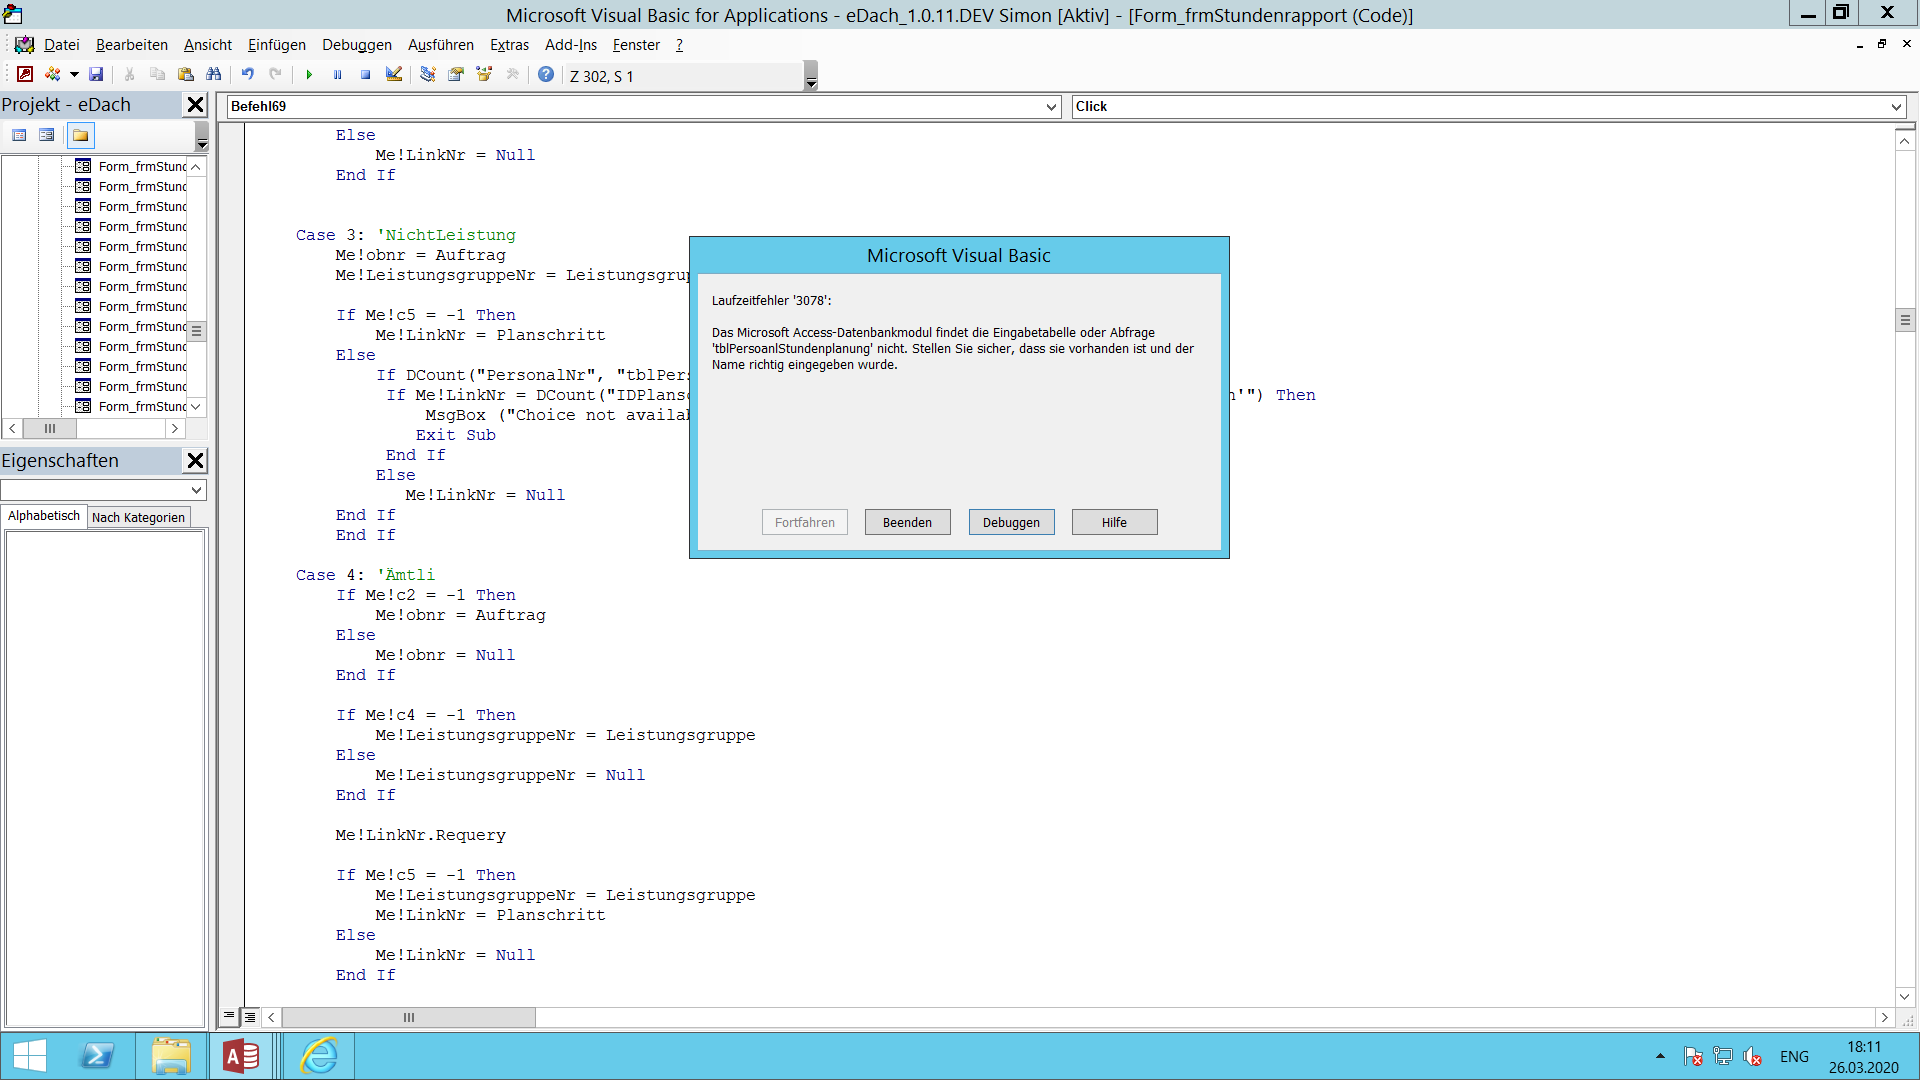Open the Datei menu
This screenshot has height=1080, width=1920.
pyautogui.click(x=61, y=45)
